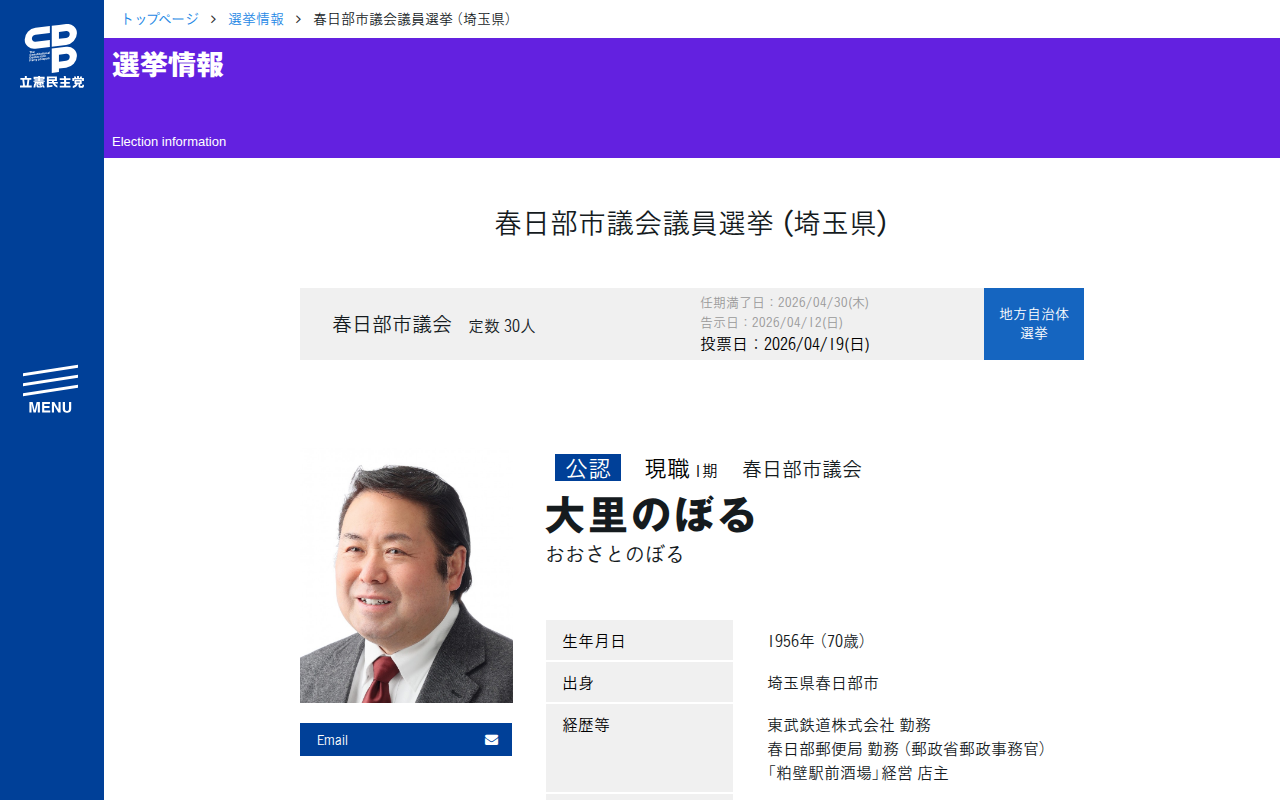The width and height of the screenshot is (1280, 800).
Task: Click the reading おおさとのぼる
Action: pos(615,554)
